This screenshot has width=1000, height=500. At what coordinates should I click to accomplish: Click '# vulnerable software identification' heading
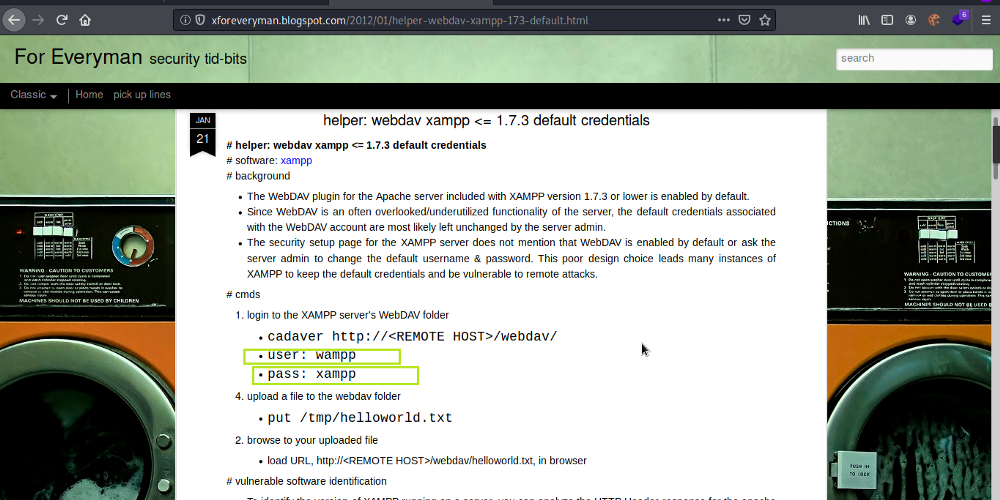tap(306, 481)
